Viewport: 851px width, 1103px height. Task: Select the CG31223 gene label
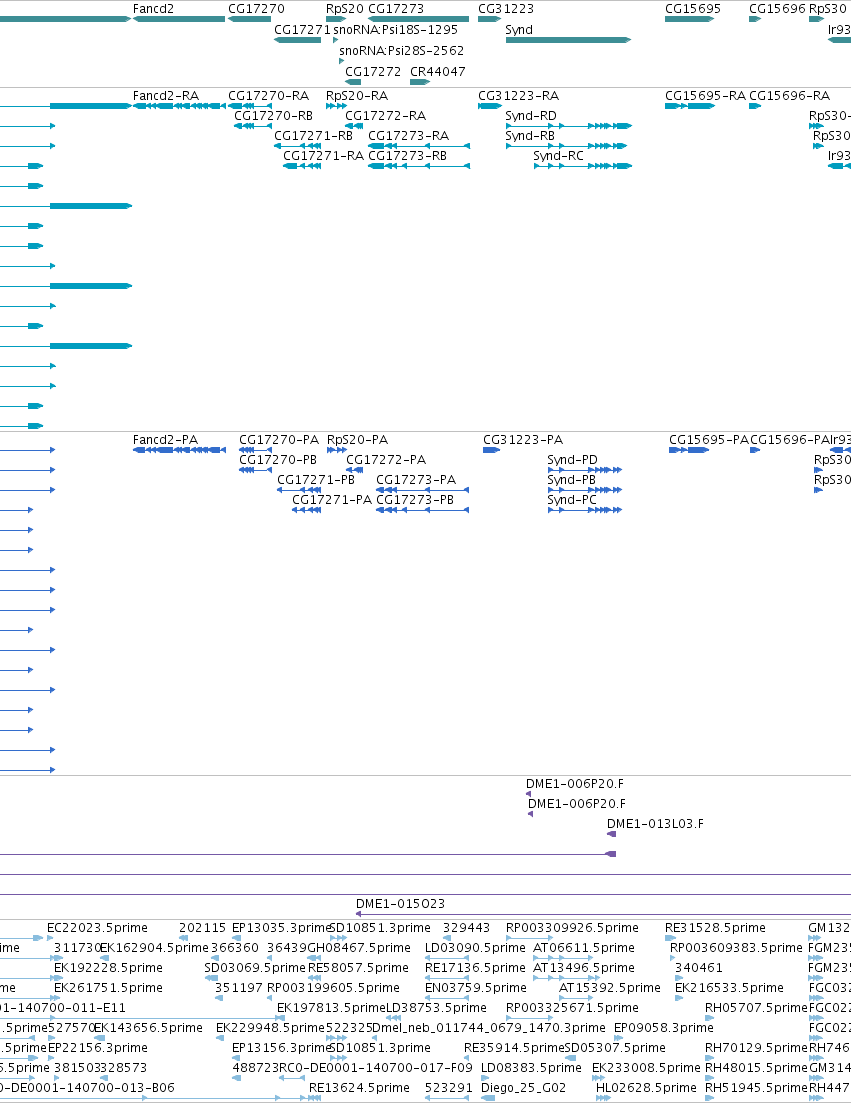[x=506, y=9]
